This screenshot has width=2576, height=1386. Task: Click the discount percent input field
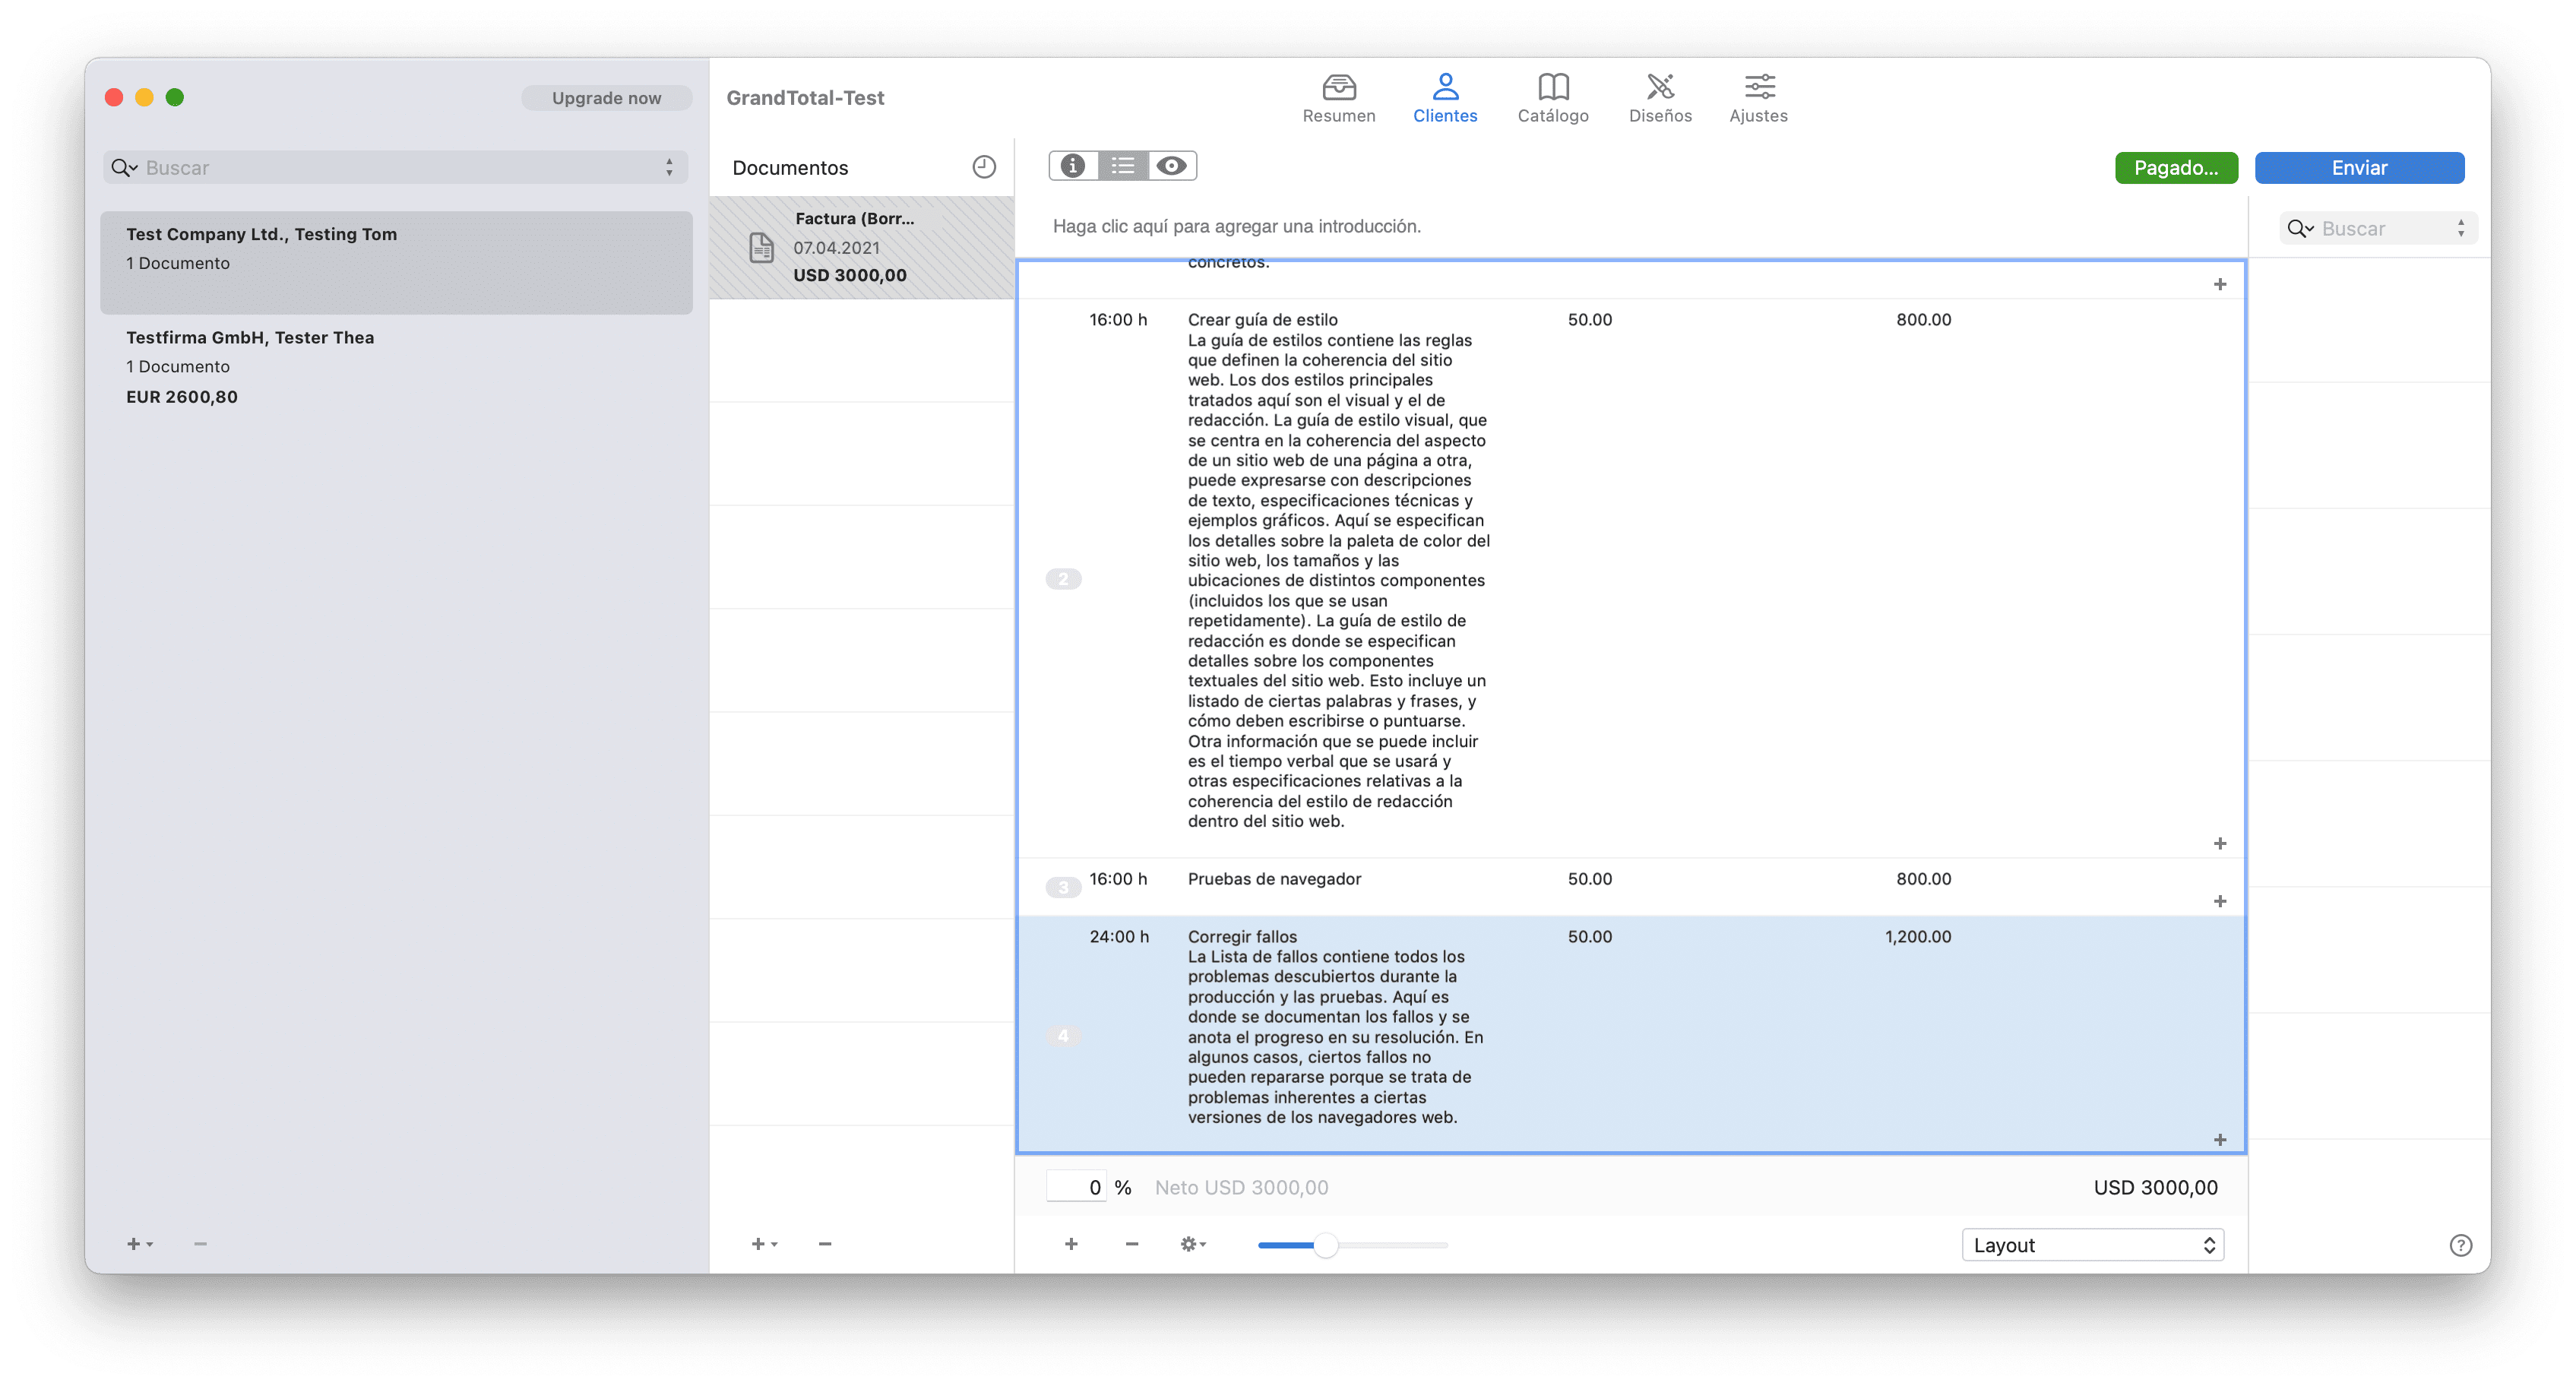coord(1076,1187)
